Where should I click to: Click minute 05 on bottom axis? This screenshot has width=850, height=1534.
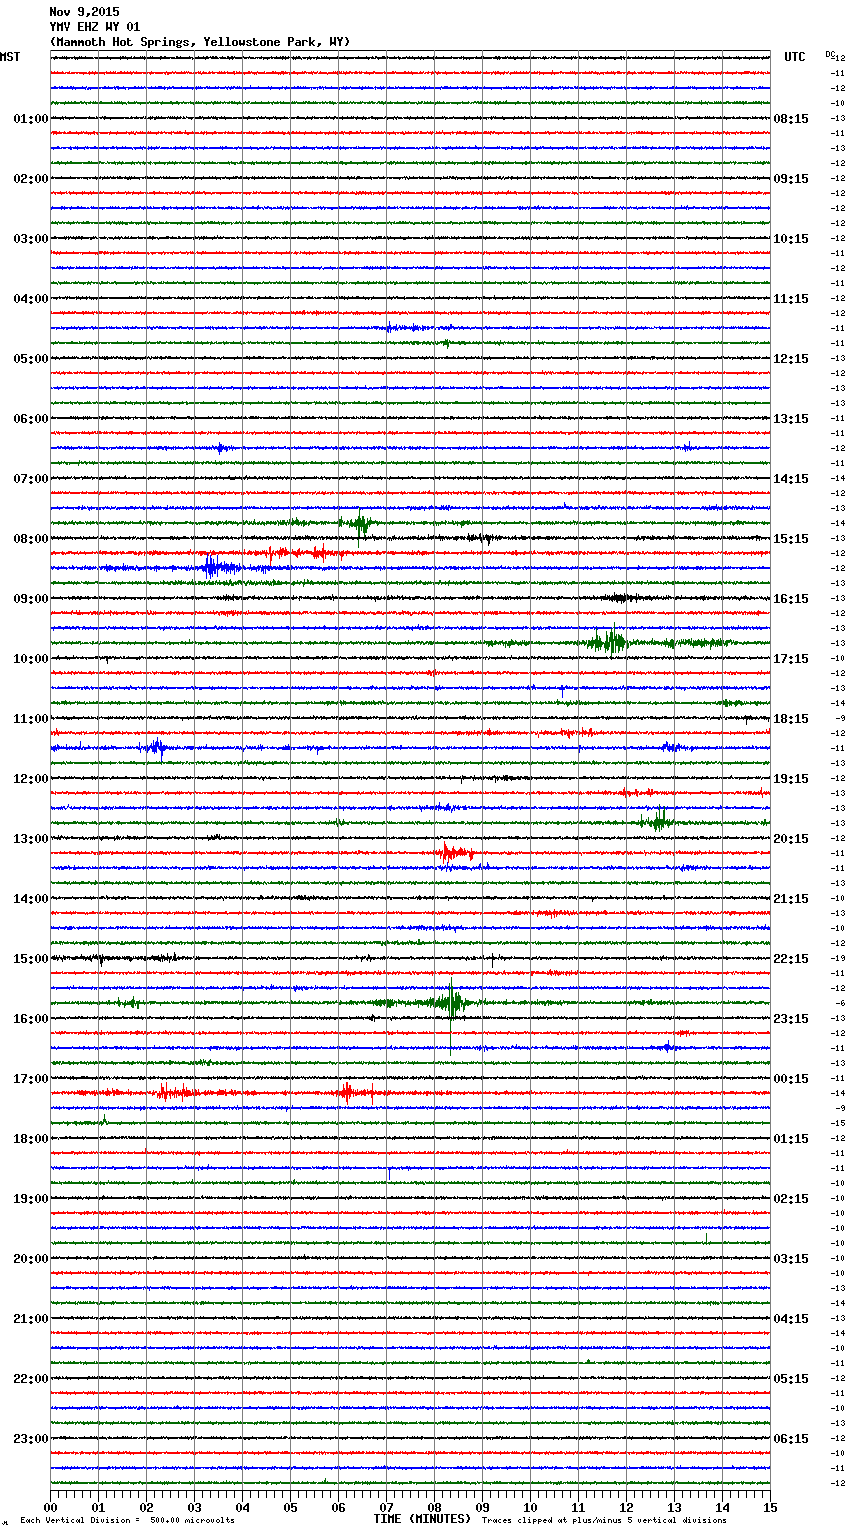(290, 1507)
